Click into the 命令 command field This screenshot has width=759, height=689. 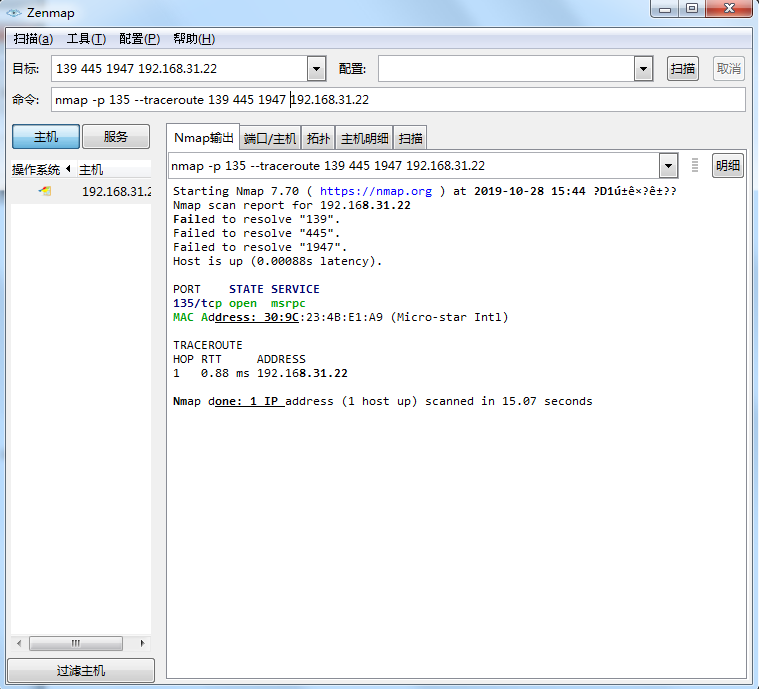coord(398,100)
